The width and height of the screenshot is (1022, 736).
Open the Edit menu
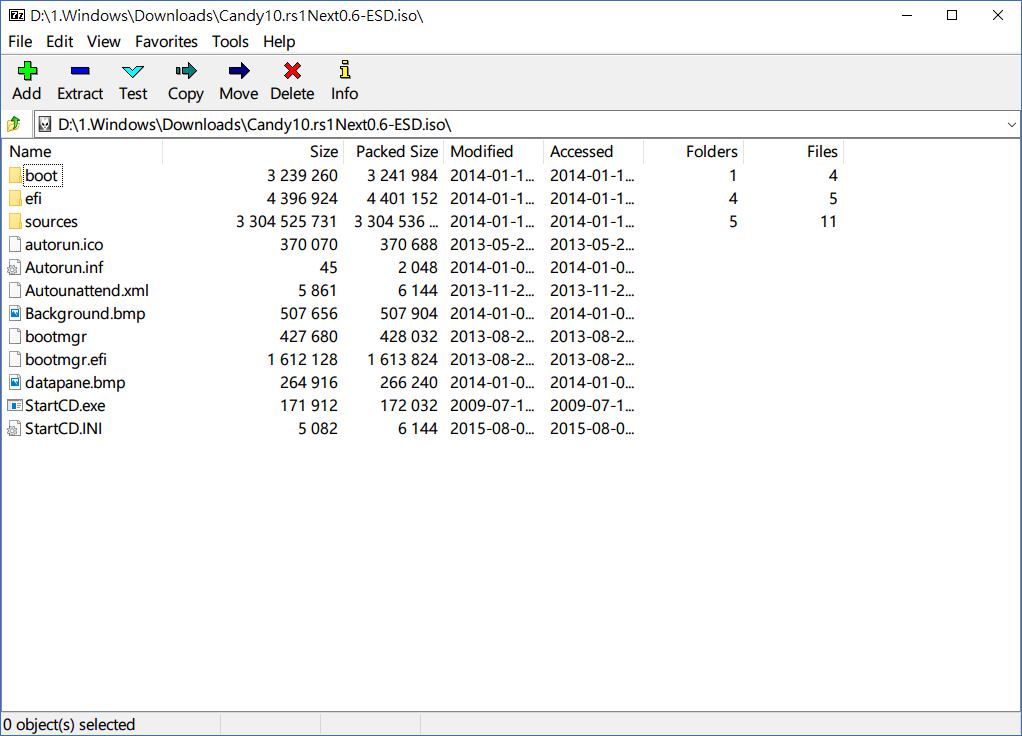(59, 42)
